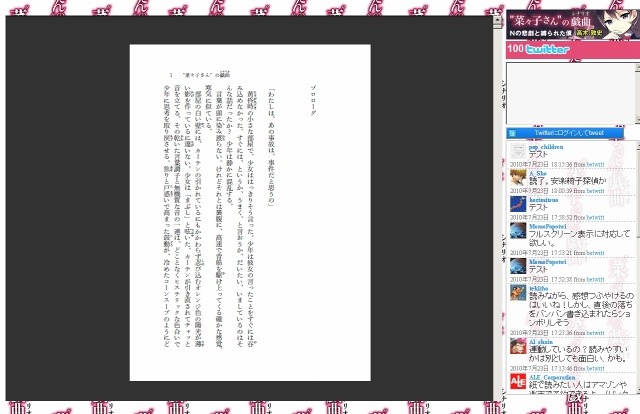Click the betwitt link on the 17:52:38 tweet

coord(595,280)
